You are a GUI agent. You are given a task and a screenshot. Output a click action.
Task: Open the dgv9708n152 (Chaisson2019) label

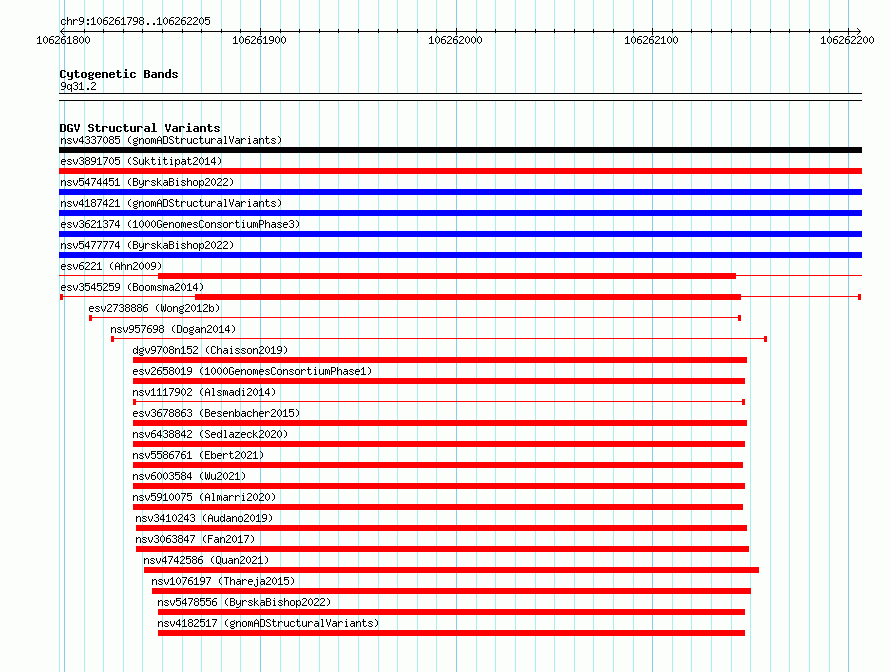click(210, 350)
